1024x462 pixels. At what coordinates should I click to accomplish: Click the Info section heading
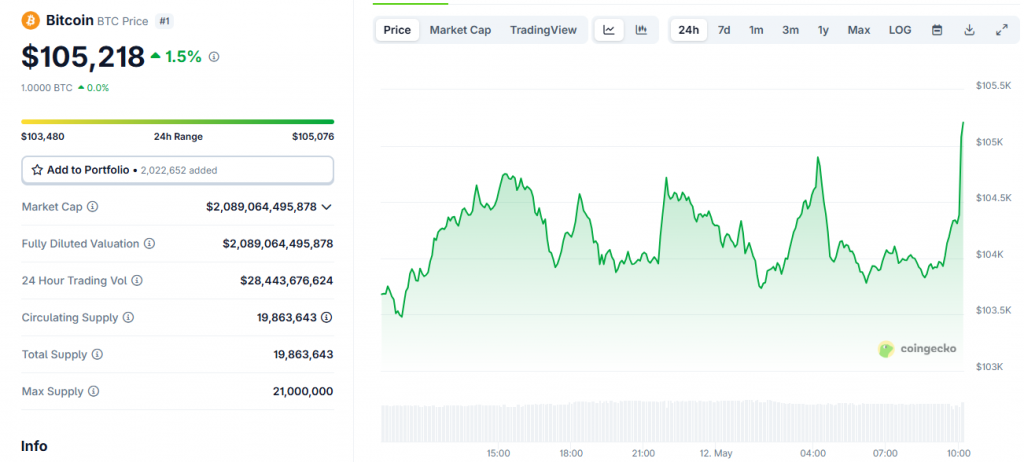point(34,446)
